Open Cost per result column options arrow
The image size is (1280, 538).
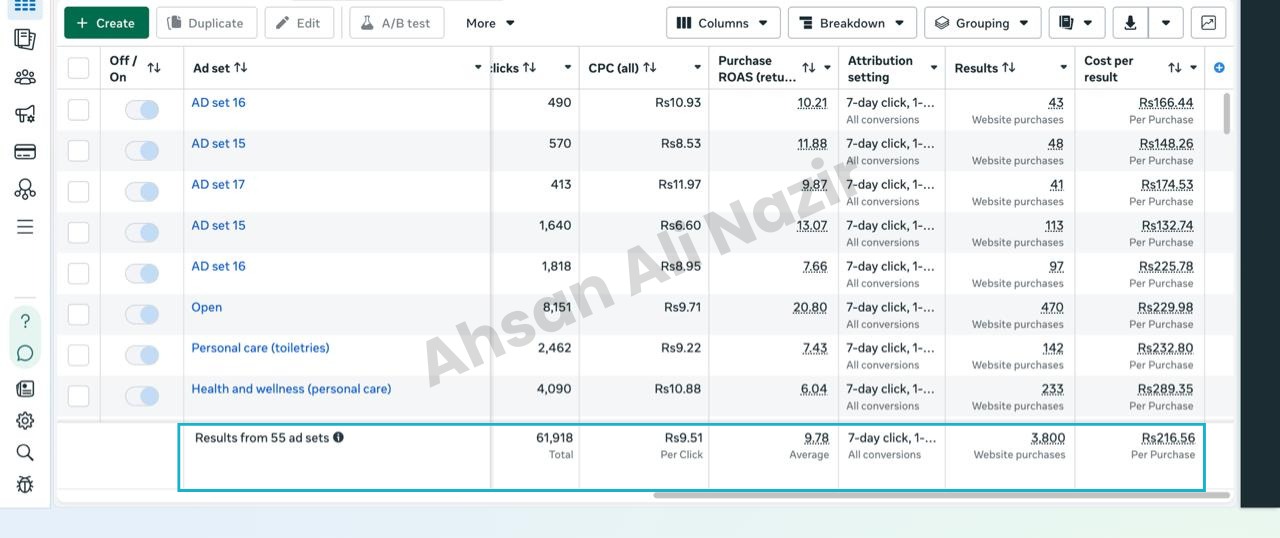1194,68
